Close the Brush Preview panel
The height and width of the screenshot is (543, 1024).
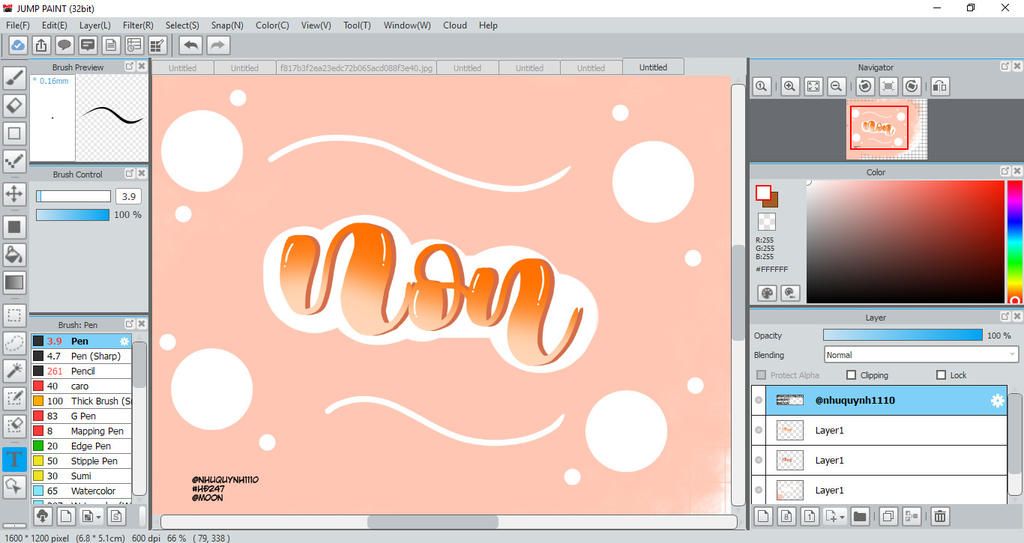click(141, 67)
